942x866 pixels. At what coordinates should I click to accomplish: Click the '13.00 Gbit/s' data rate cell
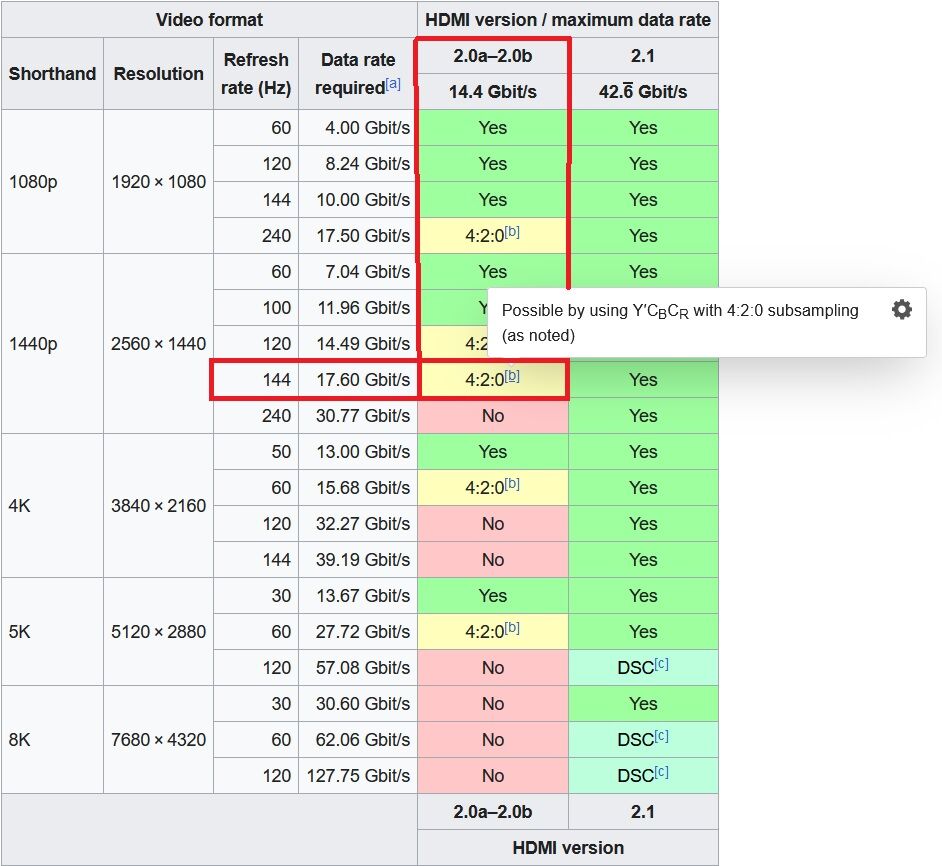point(358,452)
